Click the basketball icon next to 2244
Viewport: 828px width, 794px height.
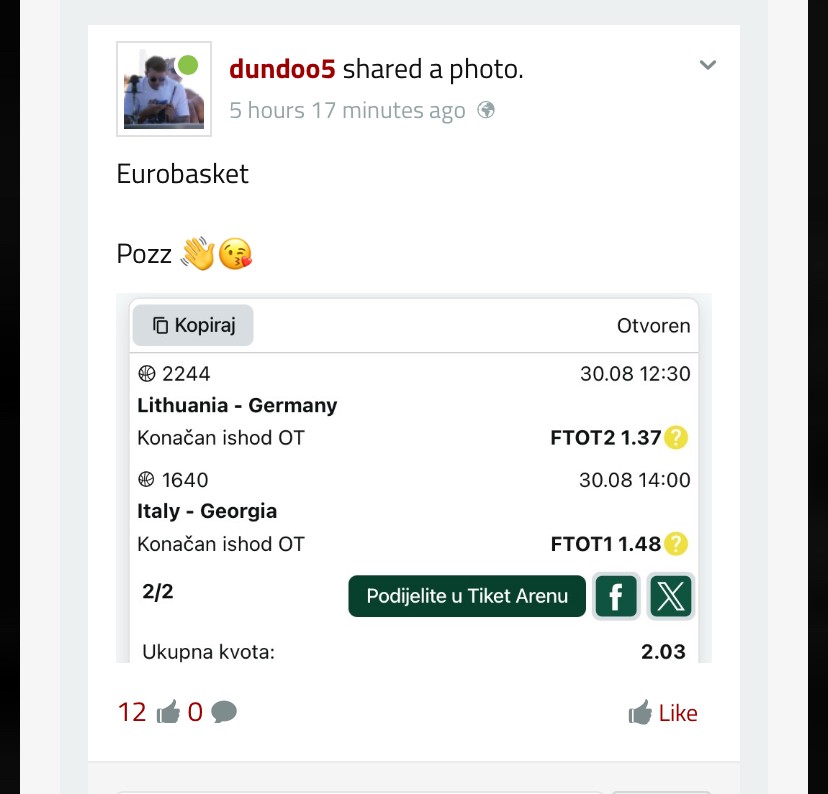[x=146, y=374]
